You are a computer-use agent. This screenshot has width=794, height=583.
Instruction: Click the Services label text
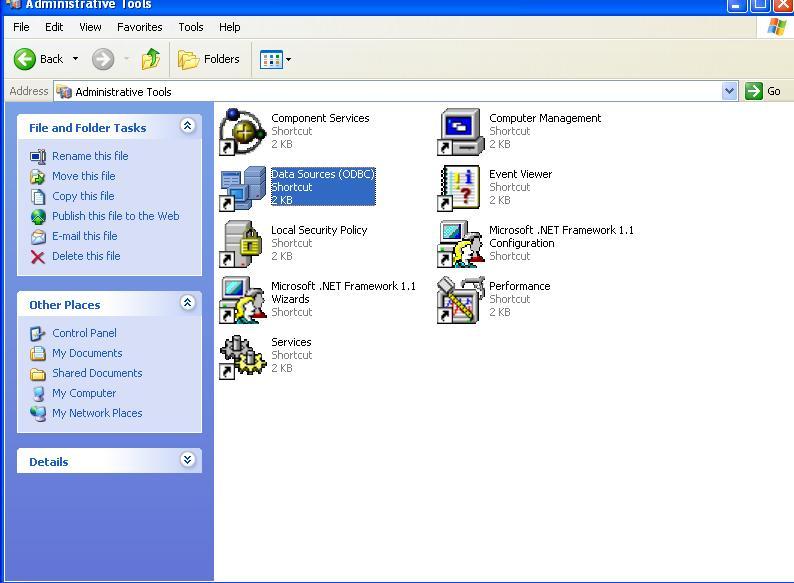tap(291, 342)
